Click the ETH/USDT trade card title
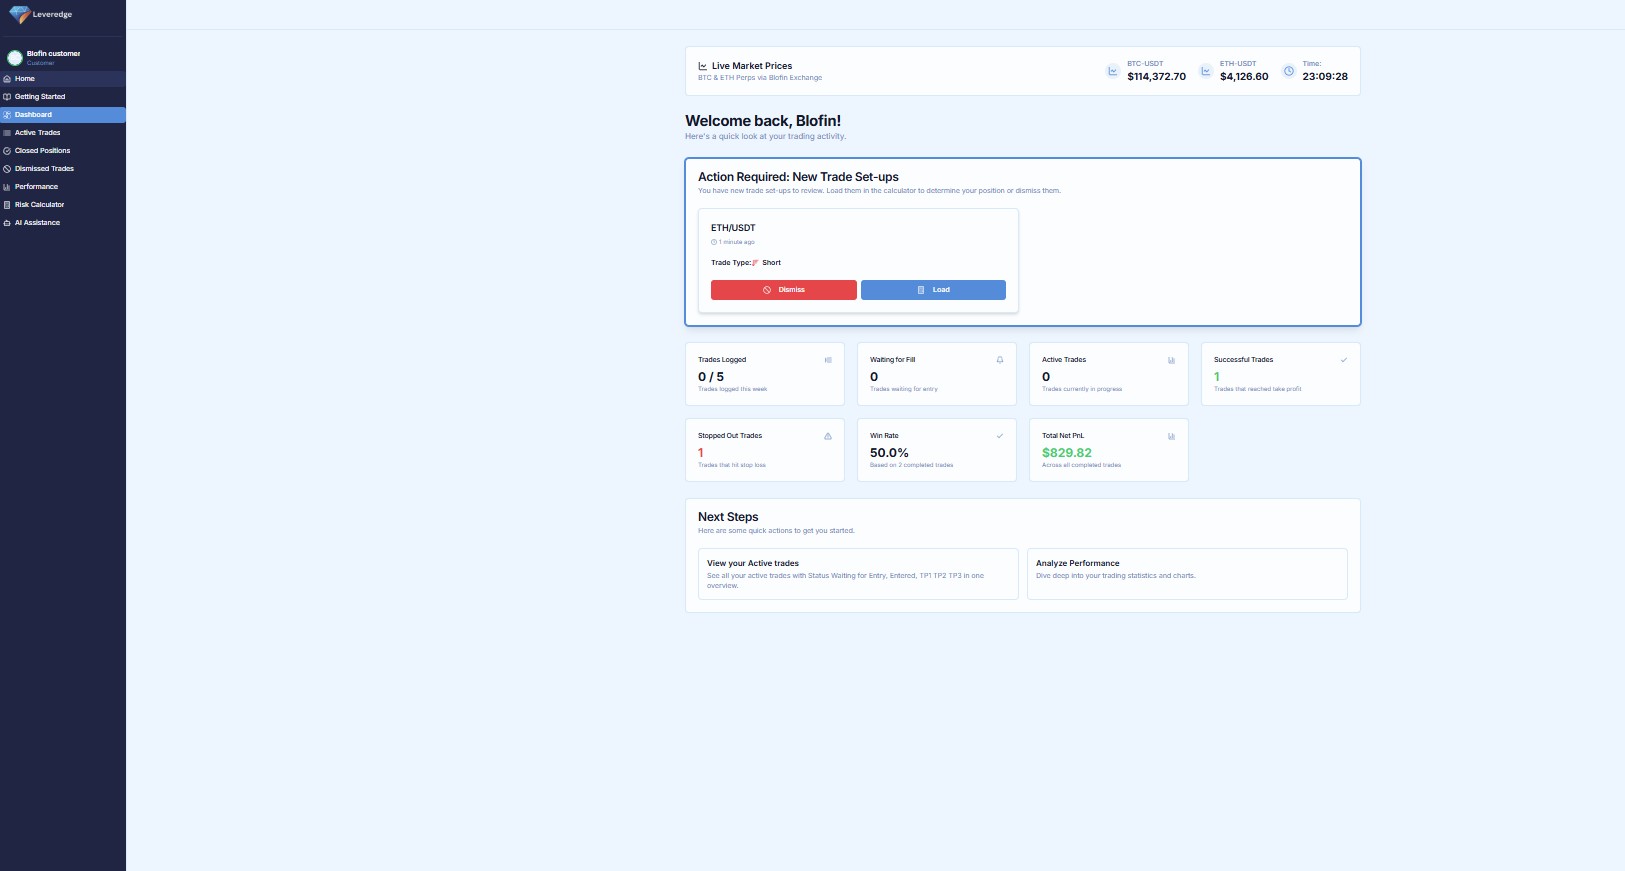 click(x=733, y=228)
